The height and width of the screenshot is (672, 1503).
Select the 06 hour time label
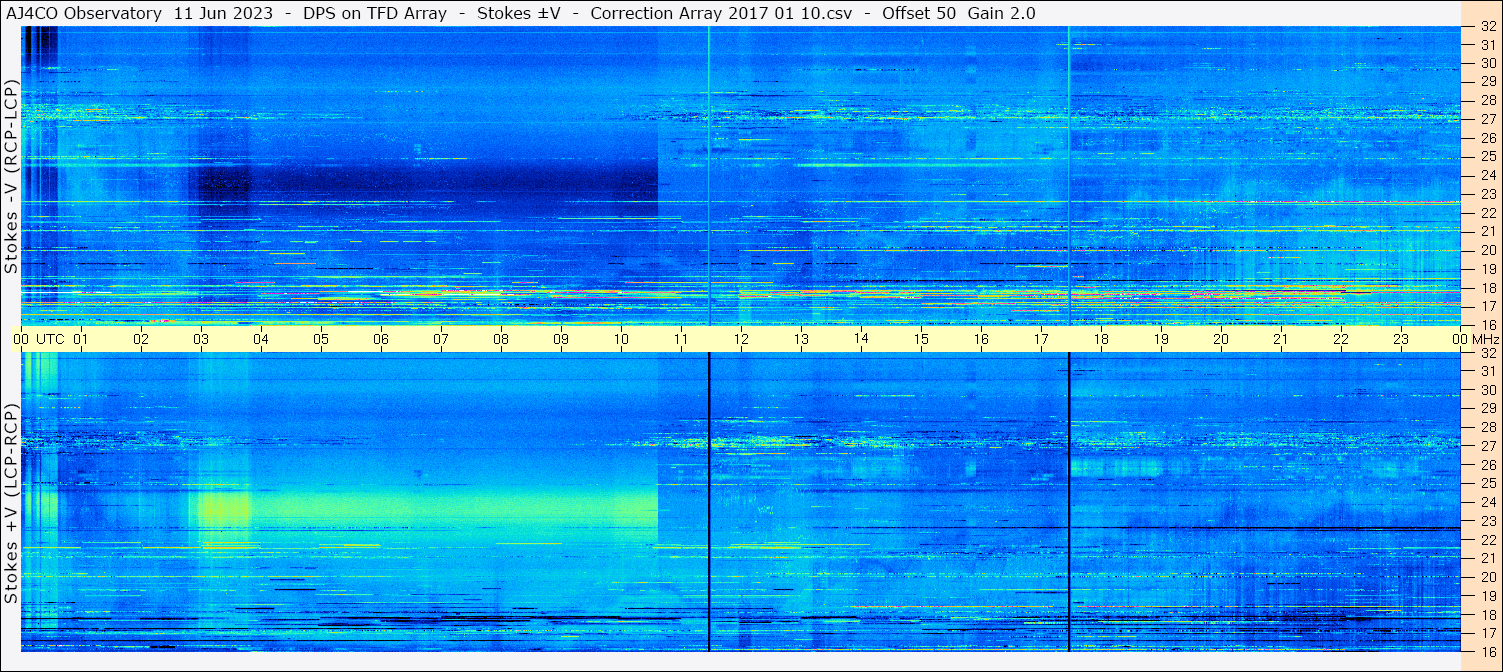click(381, 339)
